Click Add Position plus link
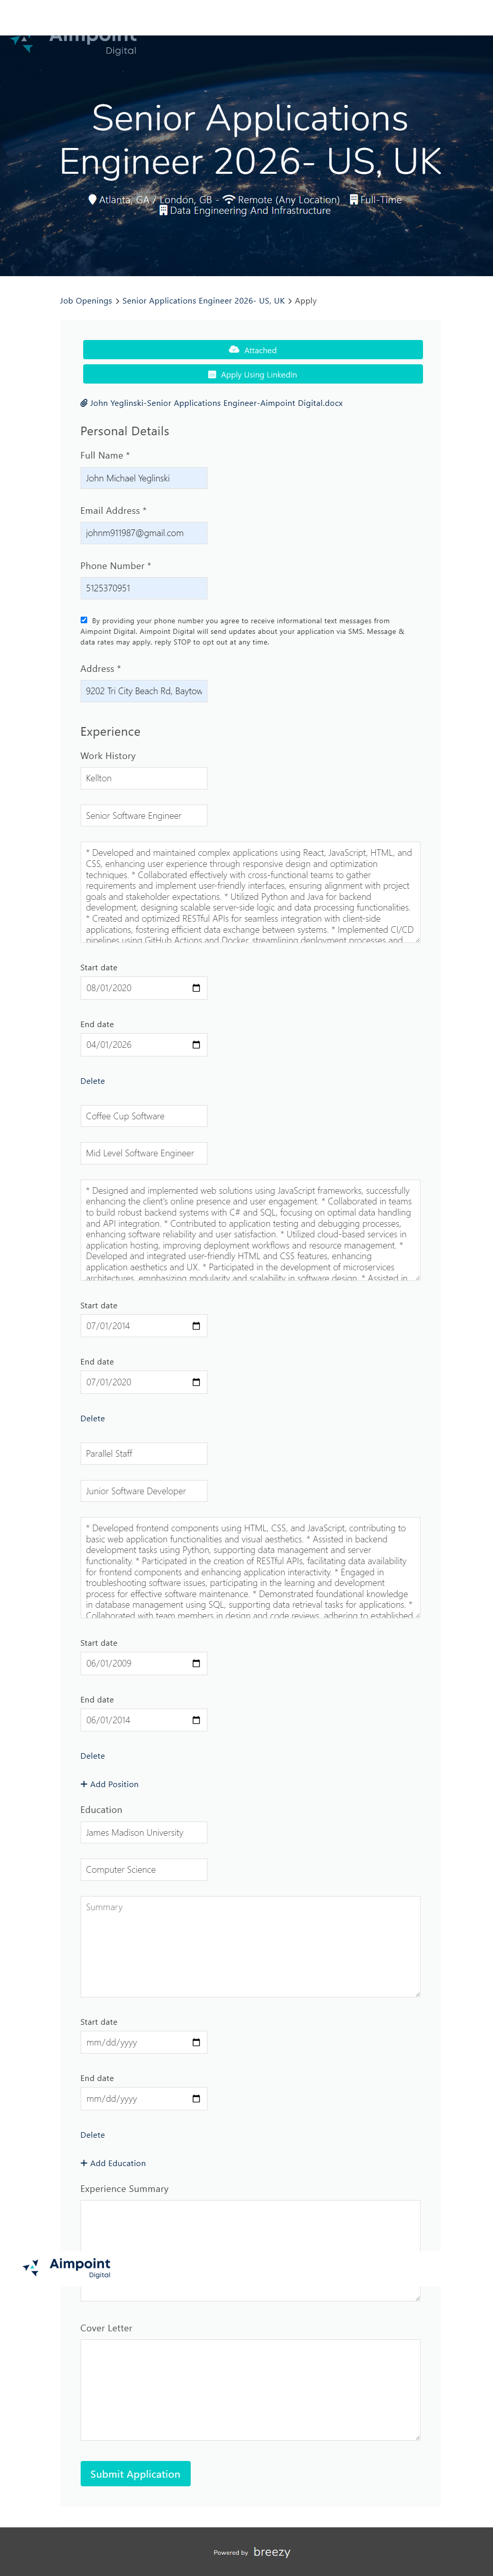Image resolution: width=493 pixels, height=2576 pixels. coord(110,1784)
